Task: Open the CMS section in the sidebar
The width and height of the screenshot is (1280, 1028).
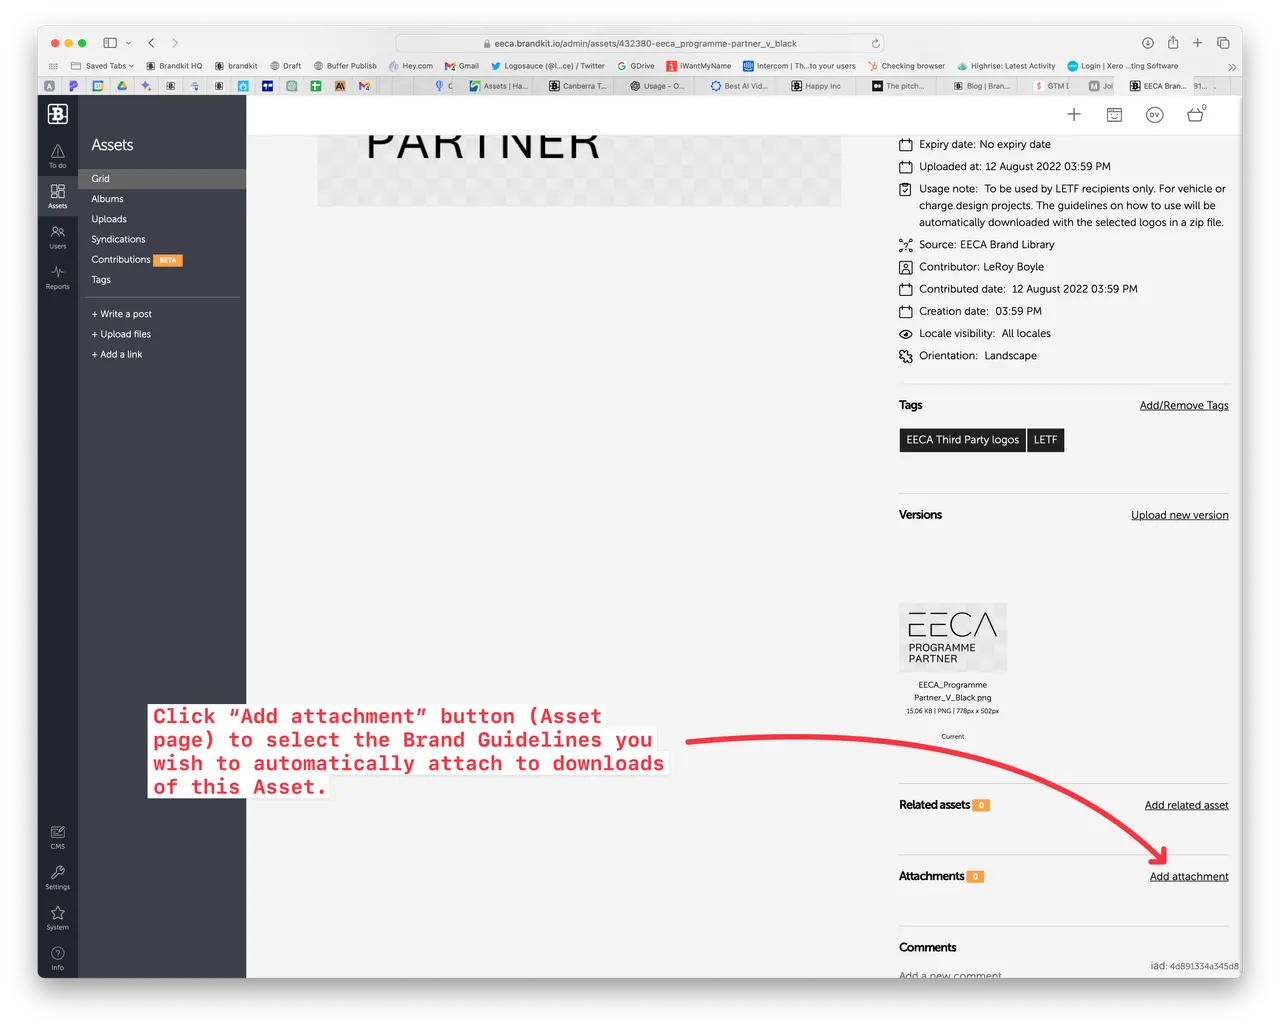Action: [58, 837]
